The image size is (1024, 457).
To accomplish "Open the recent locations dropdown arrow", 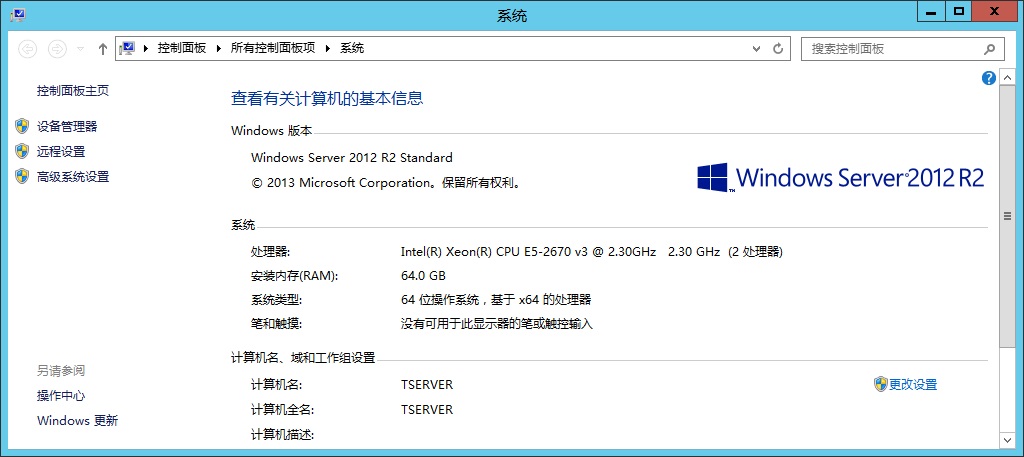I will (80, 48).
